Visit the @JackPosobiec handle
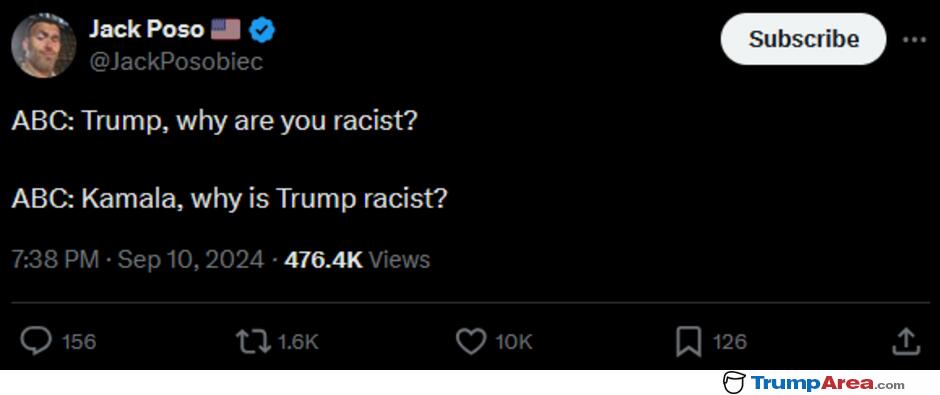Screen dimensions: 940x395 pos(176,62)
